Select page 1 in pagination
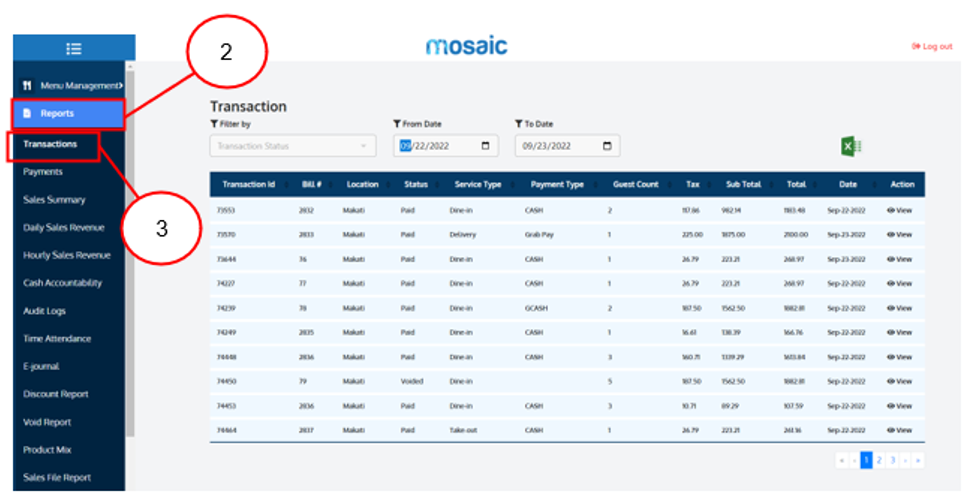The width and height of the screenshot is (968, 500). click(x=866, y=460)
